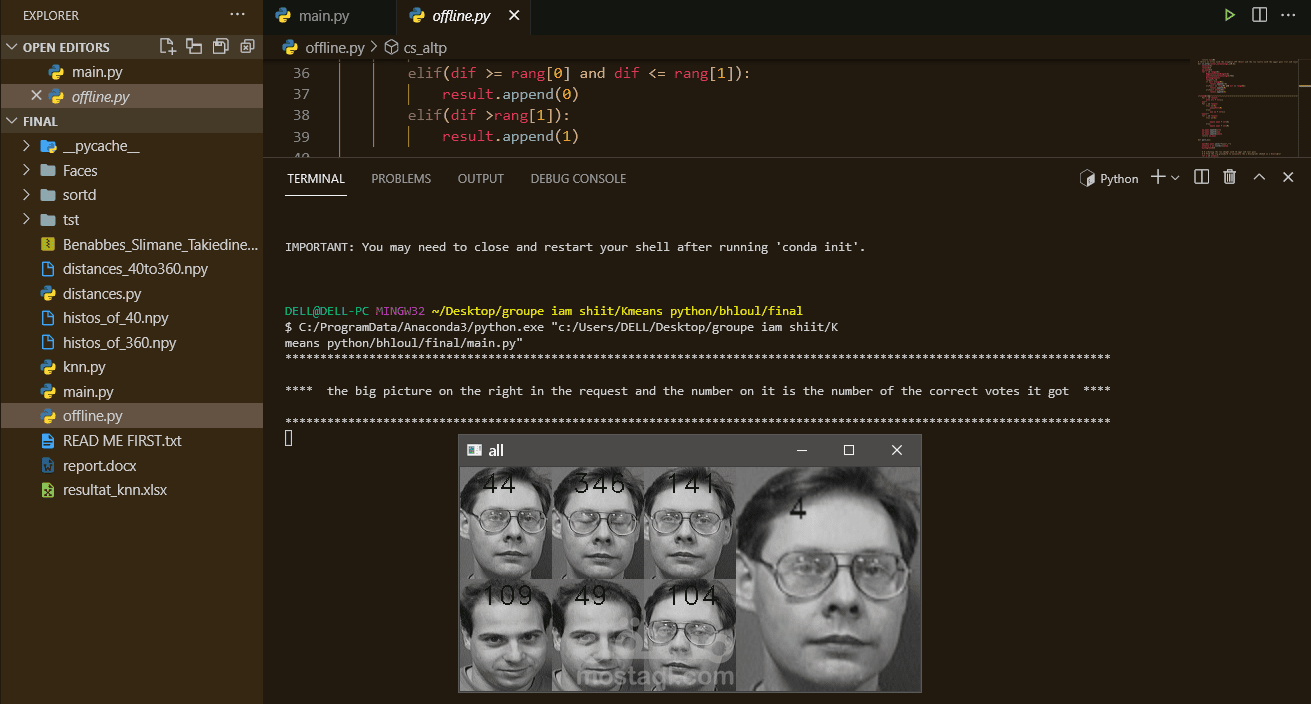Run Python file with play icon
This screenshot has width=1311, height=704.
coord(1230,15)
